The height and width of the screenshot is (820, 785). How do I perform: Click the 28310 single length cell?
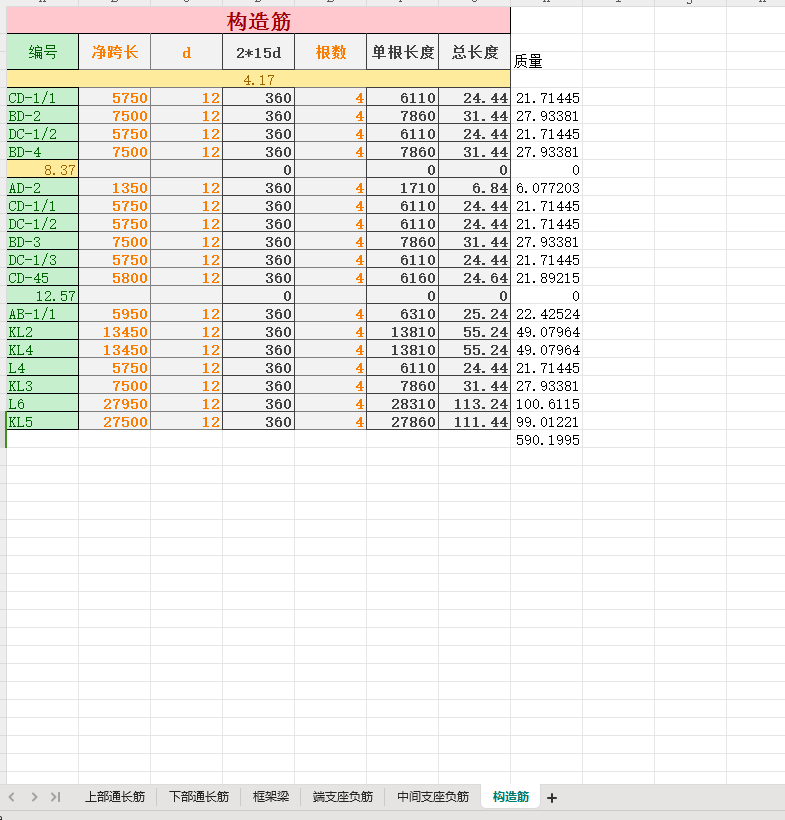click(x=403, y=404)
